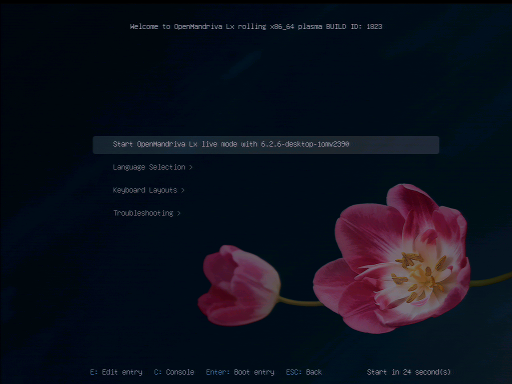Click the 'ESC: Back' hint
512x384 pixels.
tap(304, 372)
